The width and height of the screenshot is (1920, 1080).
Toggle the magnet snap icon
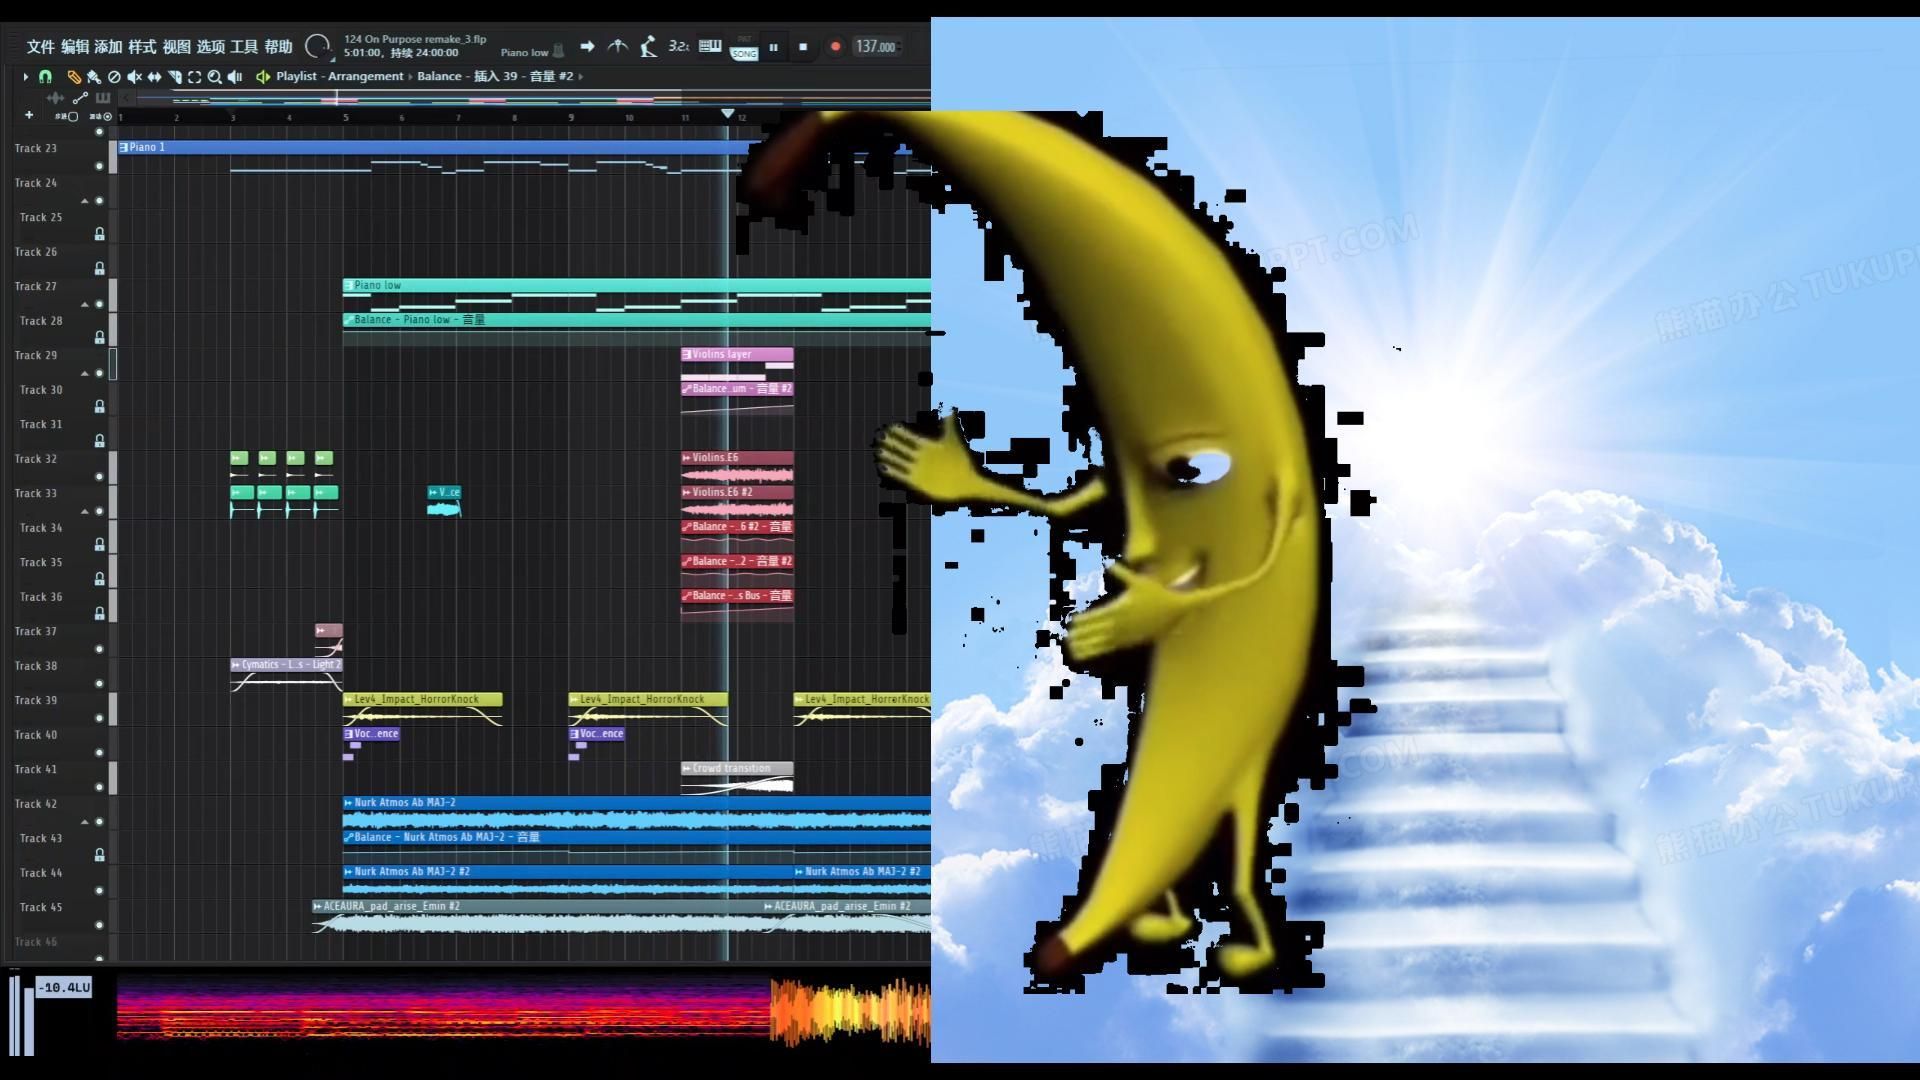pyautogui.click(x=45, y=76)
